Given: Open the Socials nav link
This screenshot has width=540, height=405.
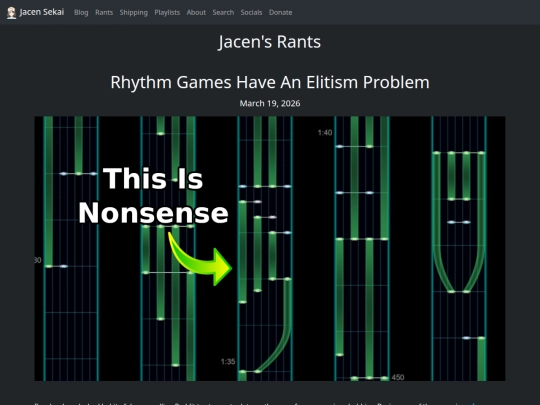Looking at the screenshot, I should coord(251,12).
